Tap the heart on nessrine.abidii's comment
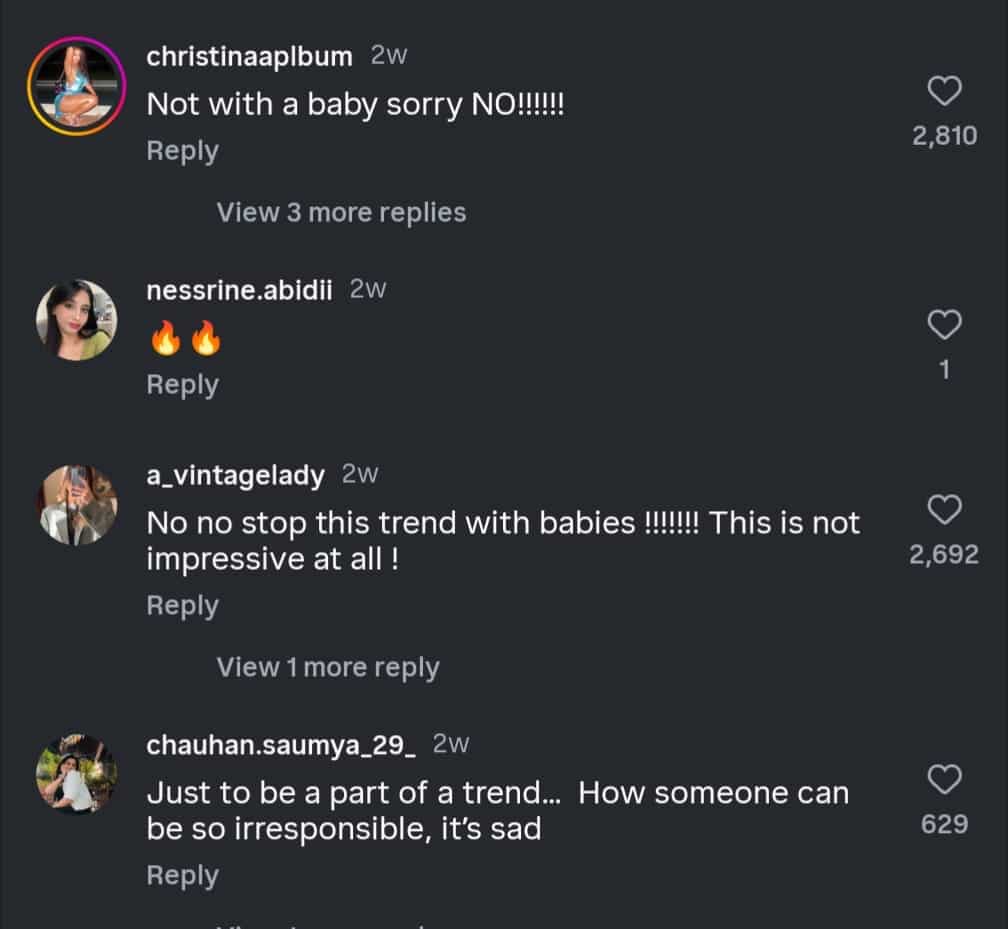The image size is (1008, 929). click(x=945, y=324)
